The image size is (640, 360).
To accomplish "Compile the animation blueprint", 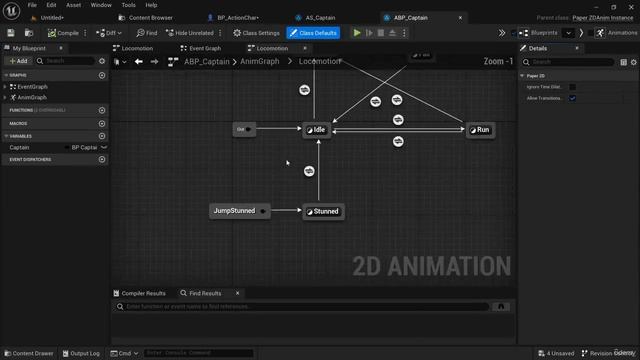I will point(63,33).
